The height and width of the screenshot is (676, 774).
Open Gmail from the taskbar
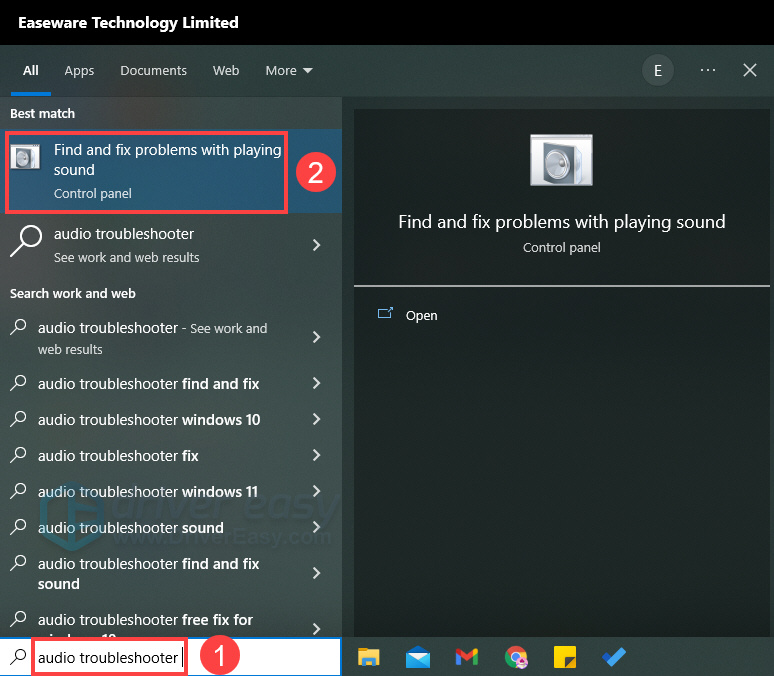pyautogui.click(x=466, y=657)
